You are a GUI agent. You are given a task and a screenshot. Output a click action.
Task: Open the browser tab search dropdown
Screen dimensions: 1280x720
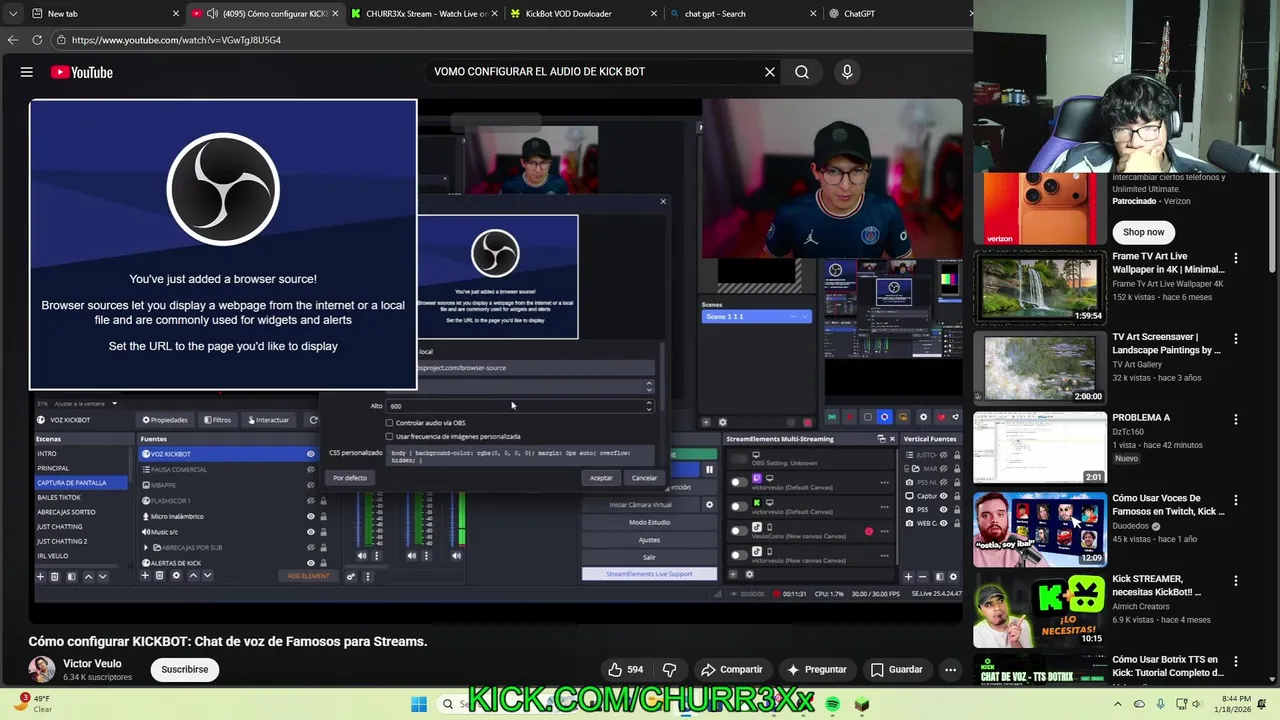pos(13,14)
